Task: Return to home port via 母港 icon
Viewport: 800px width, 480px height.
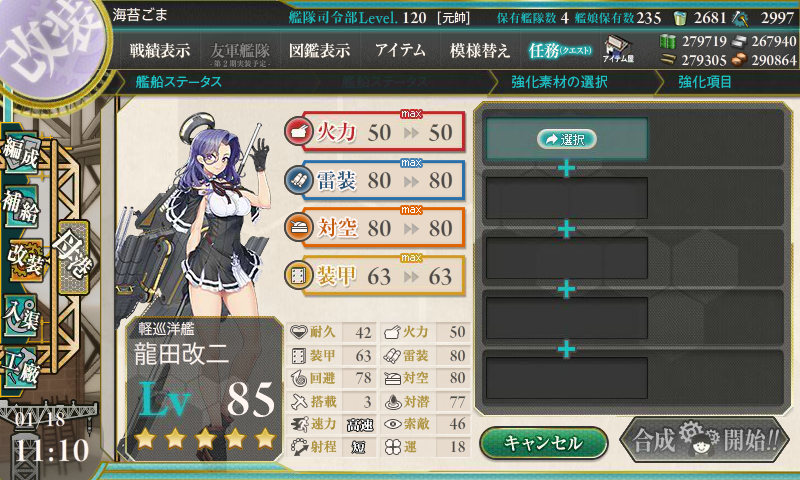Action: coord(74,257)
